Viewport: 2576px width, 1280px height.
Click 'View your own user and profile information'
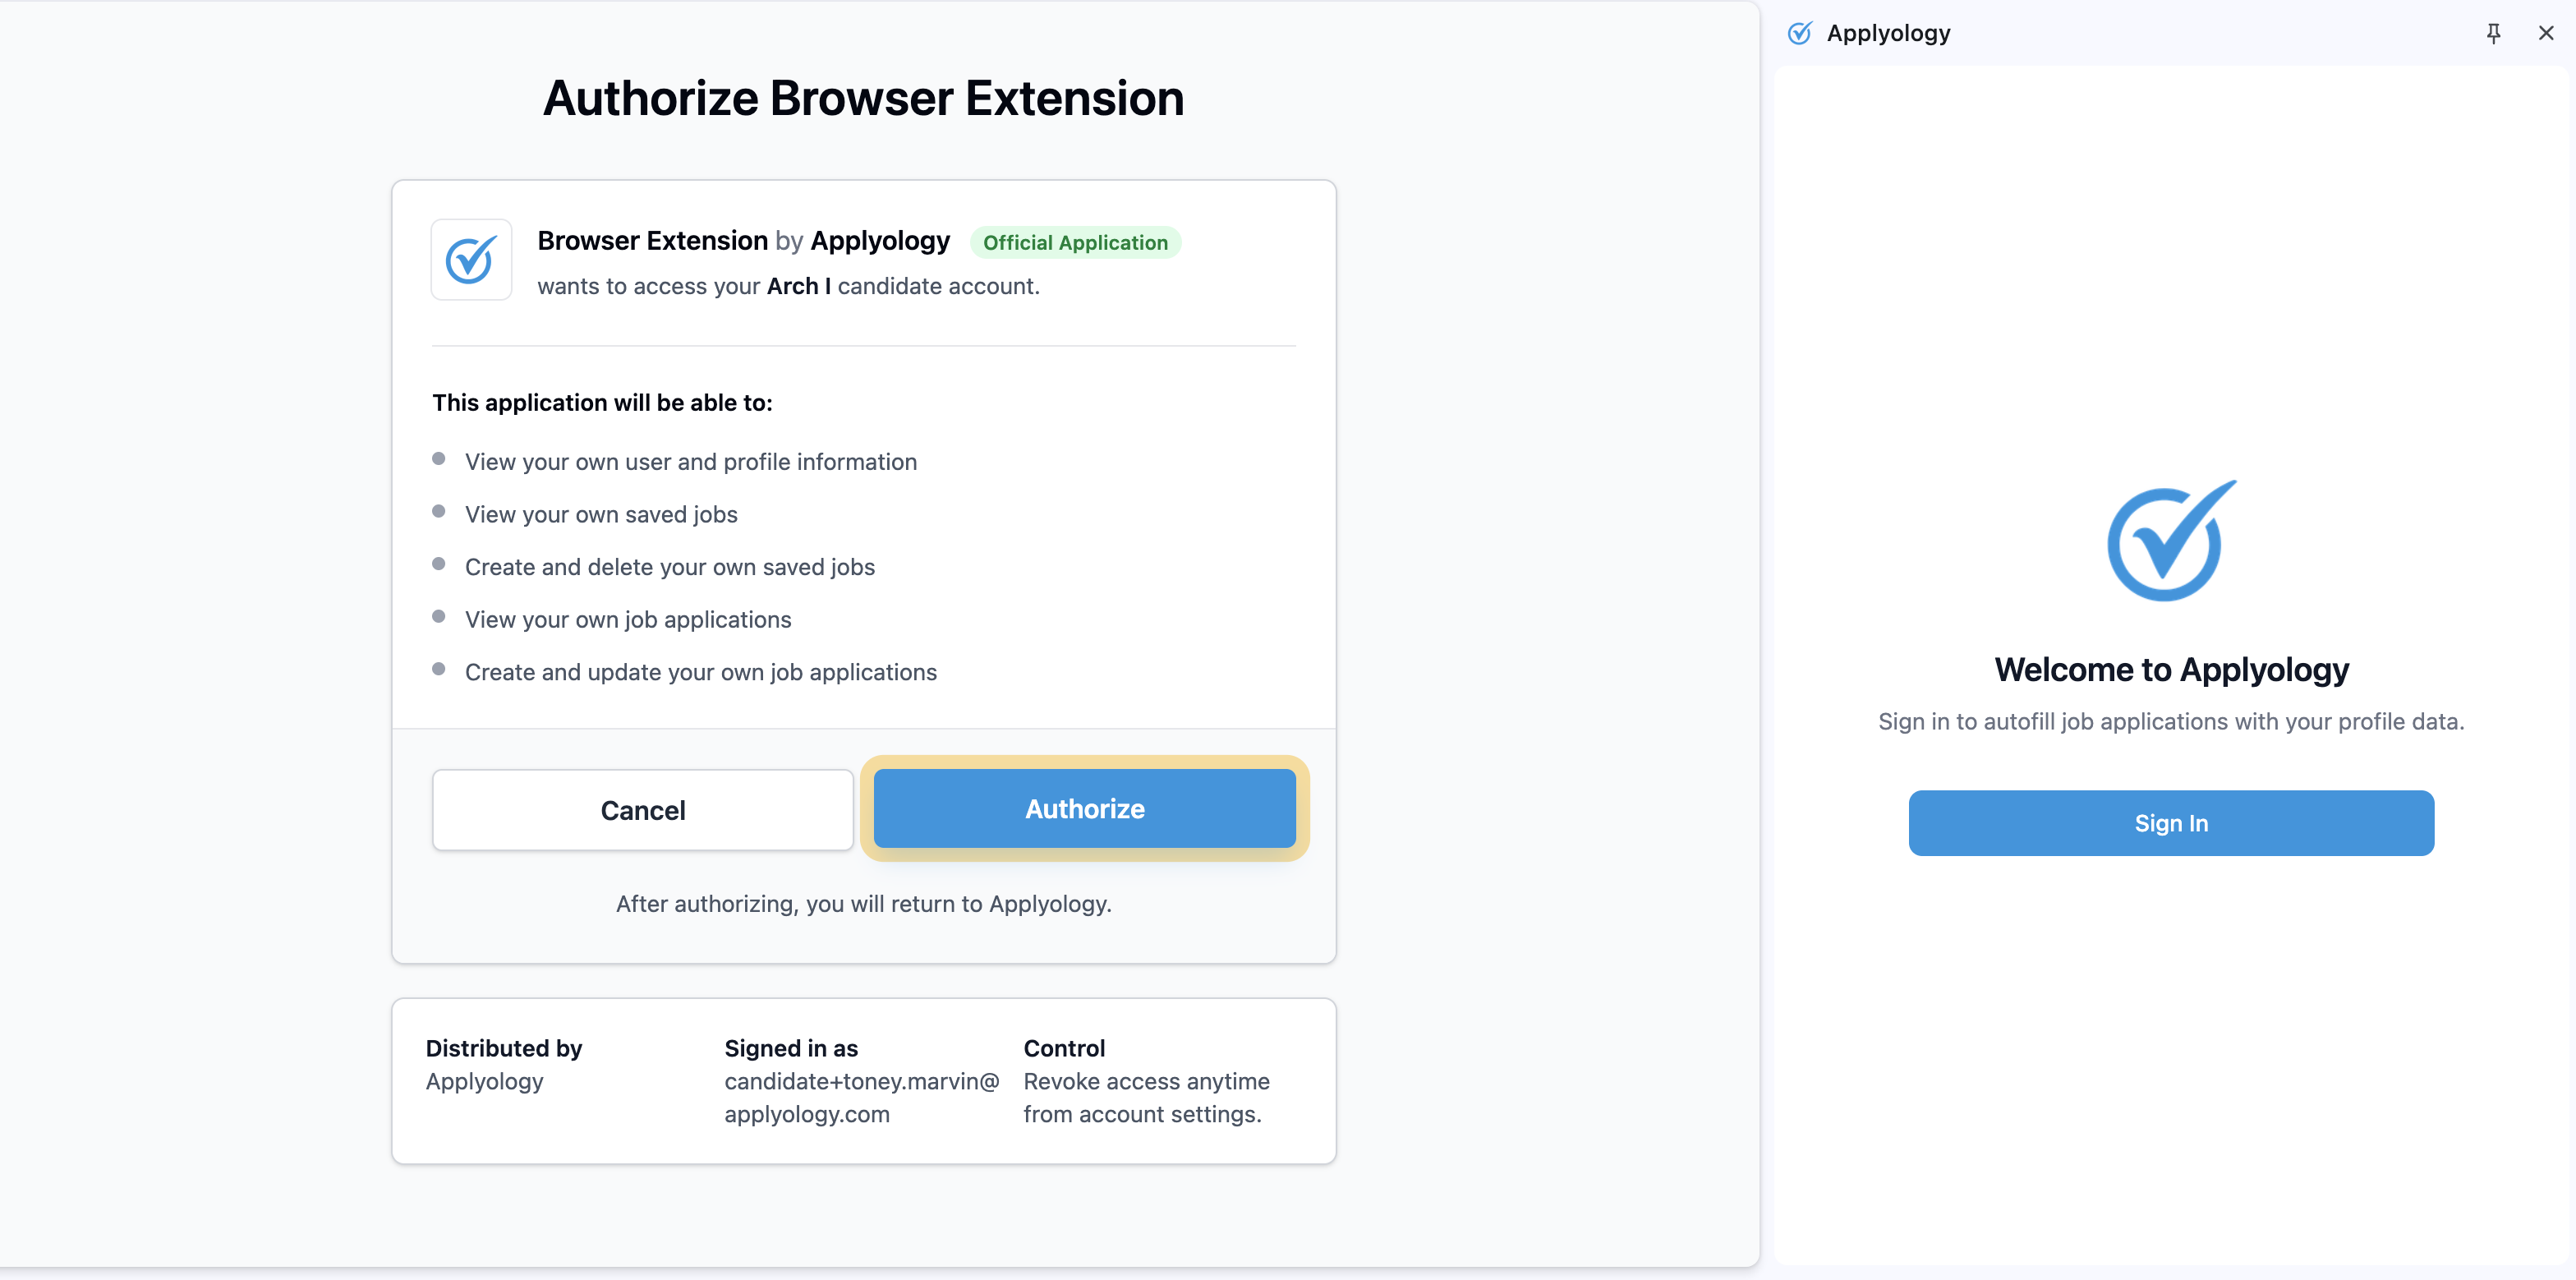pyautogui.click(x=691, y=462)
